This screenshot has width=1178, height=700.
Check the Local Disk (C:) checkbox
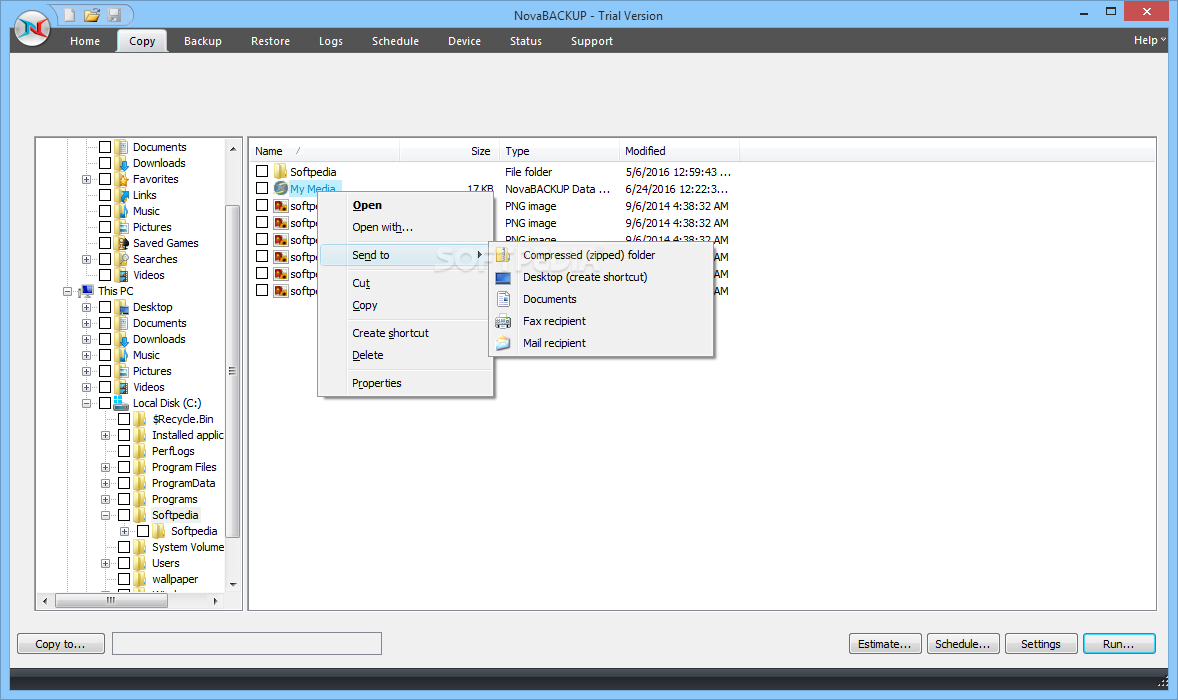click(x=105, y=403)
